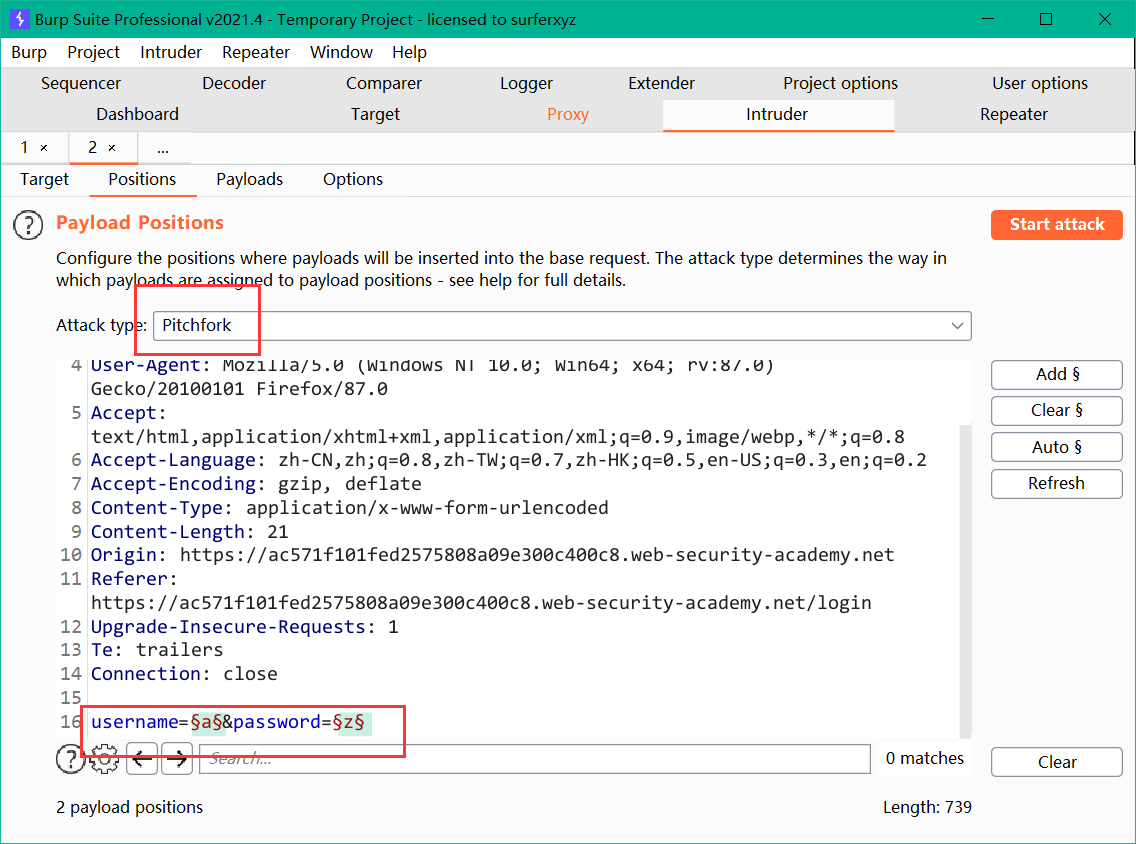
Task: Click into the Search field
Action: 535,759
